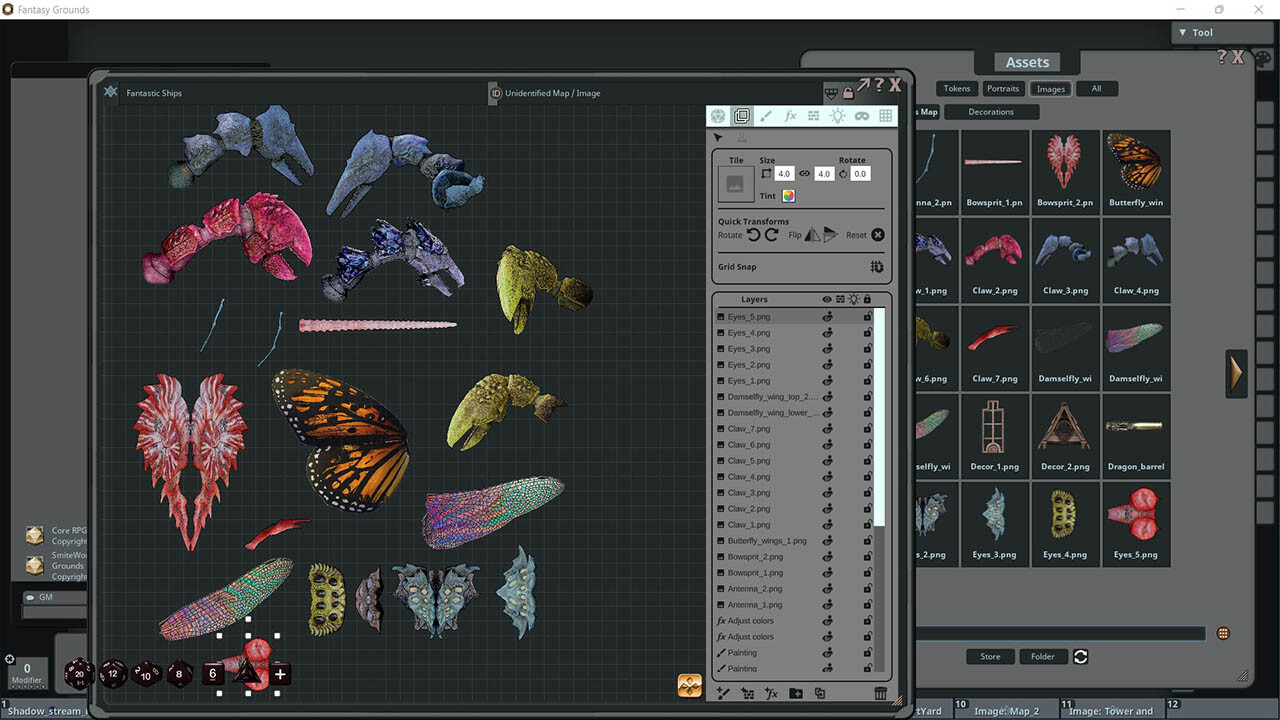Open the lighting tool with lightbulb icon

pos(837,116)
